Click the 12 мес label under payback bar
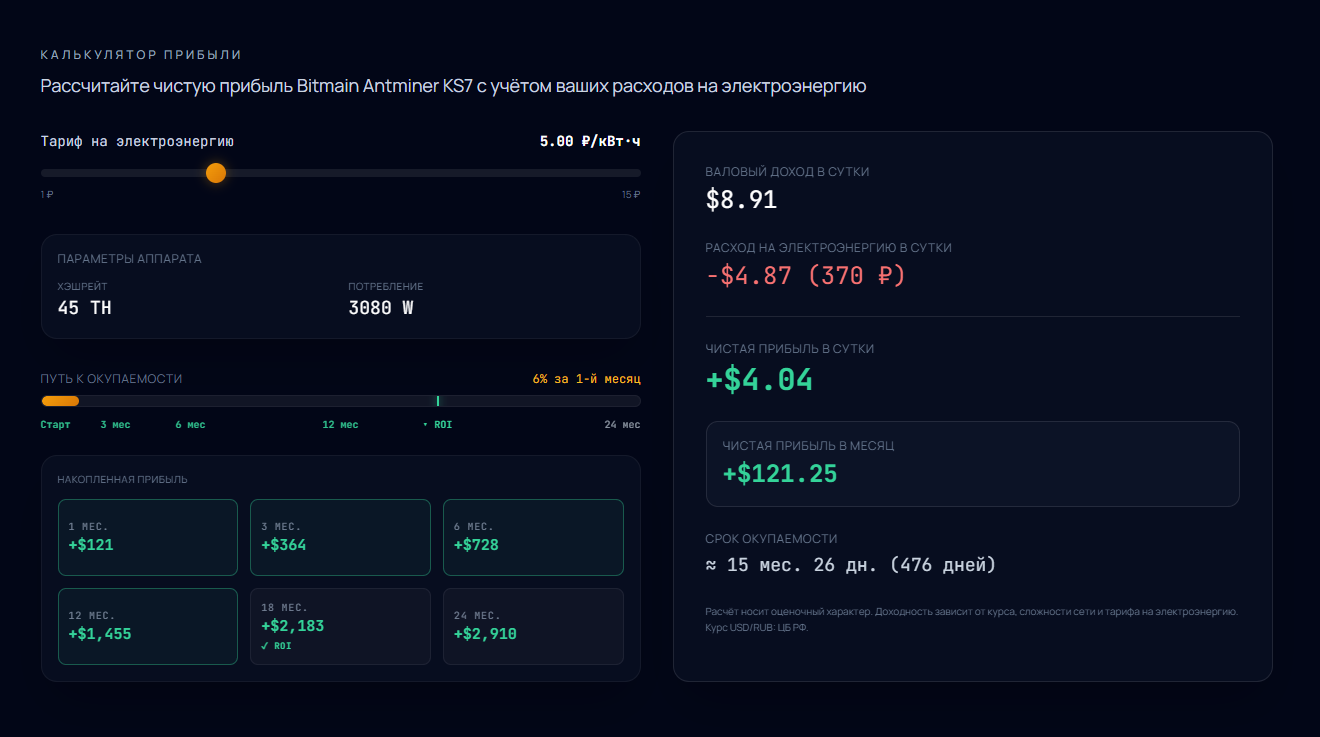The image size is (1320, 737). point(340,425)
